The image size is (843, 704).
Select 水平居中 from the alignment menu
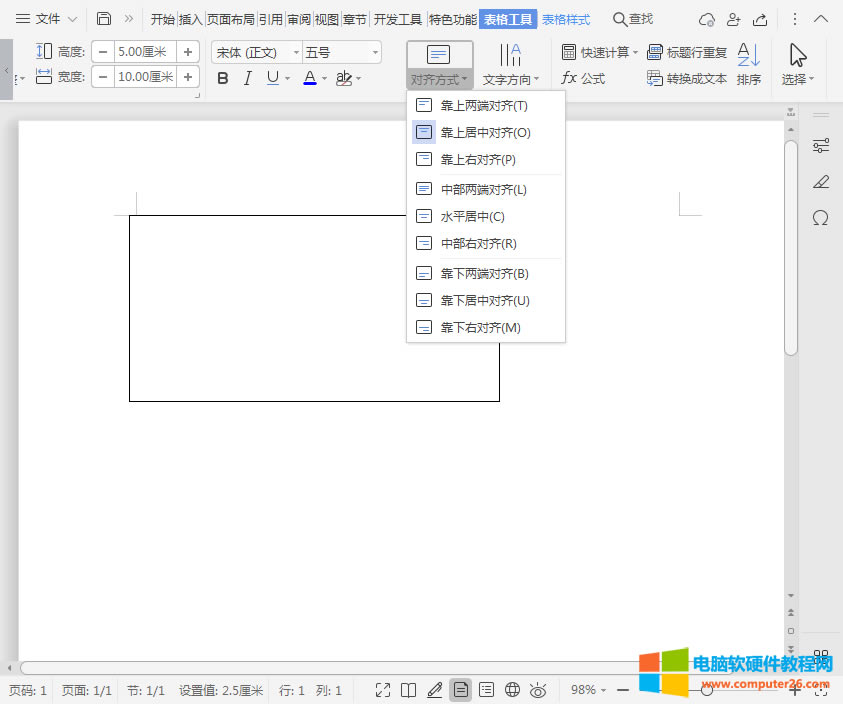[x=470, y=216]
